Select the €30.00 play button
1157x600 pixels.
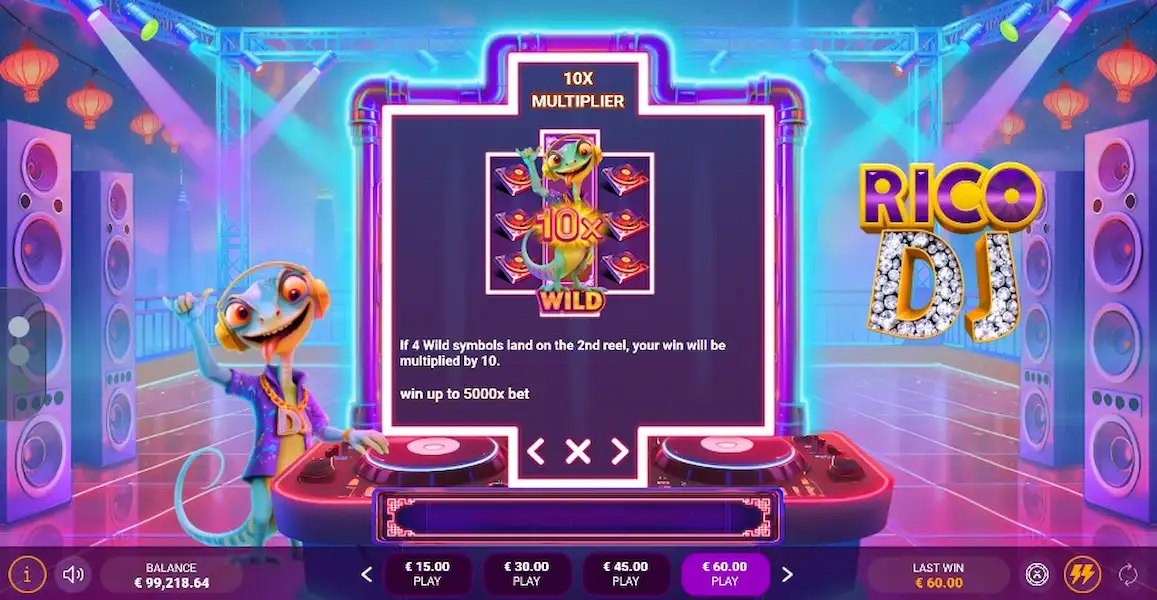point(526,573)
